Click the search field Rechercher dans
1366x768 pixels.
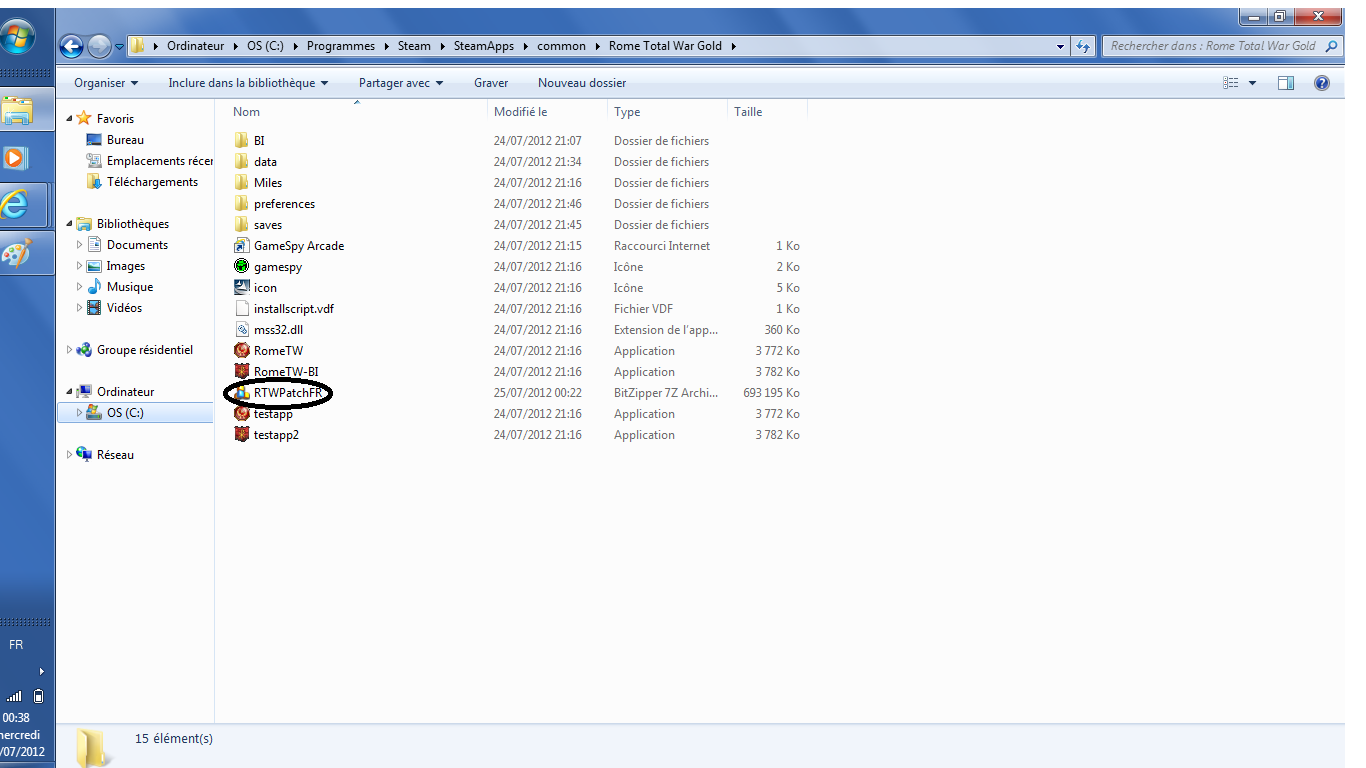[x=1224, y=46]
